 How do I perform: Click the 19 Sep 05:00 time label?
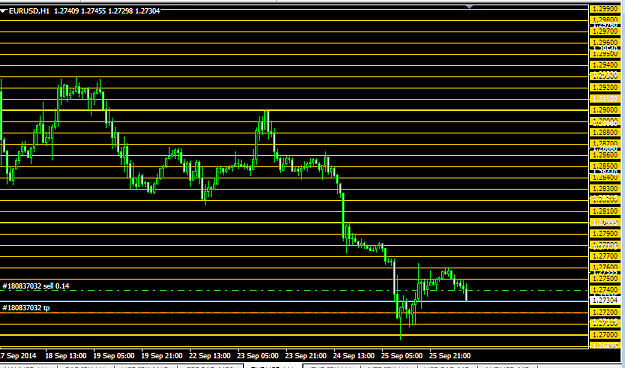(114, 356)
